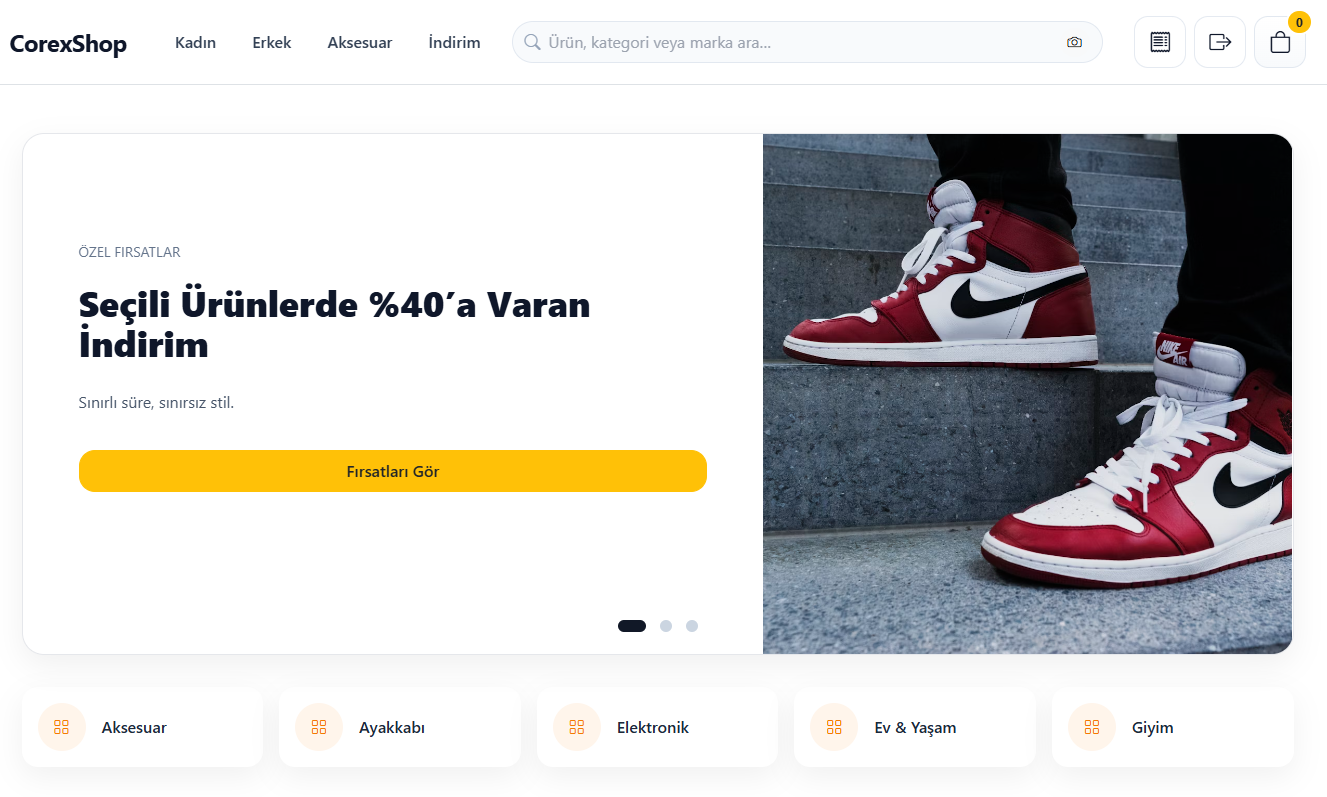Open the Kadın menu item
Image resolution: width=1327 pixels, height=797 pixels.
click(195, 42)
